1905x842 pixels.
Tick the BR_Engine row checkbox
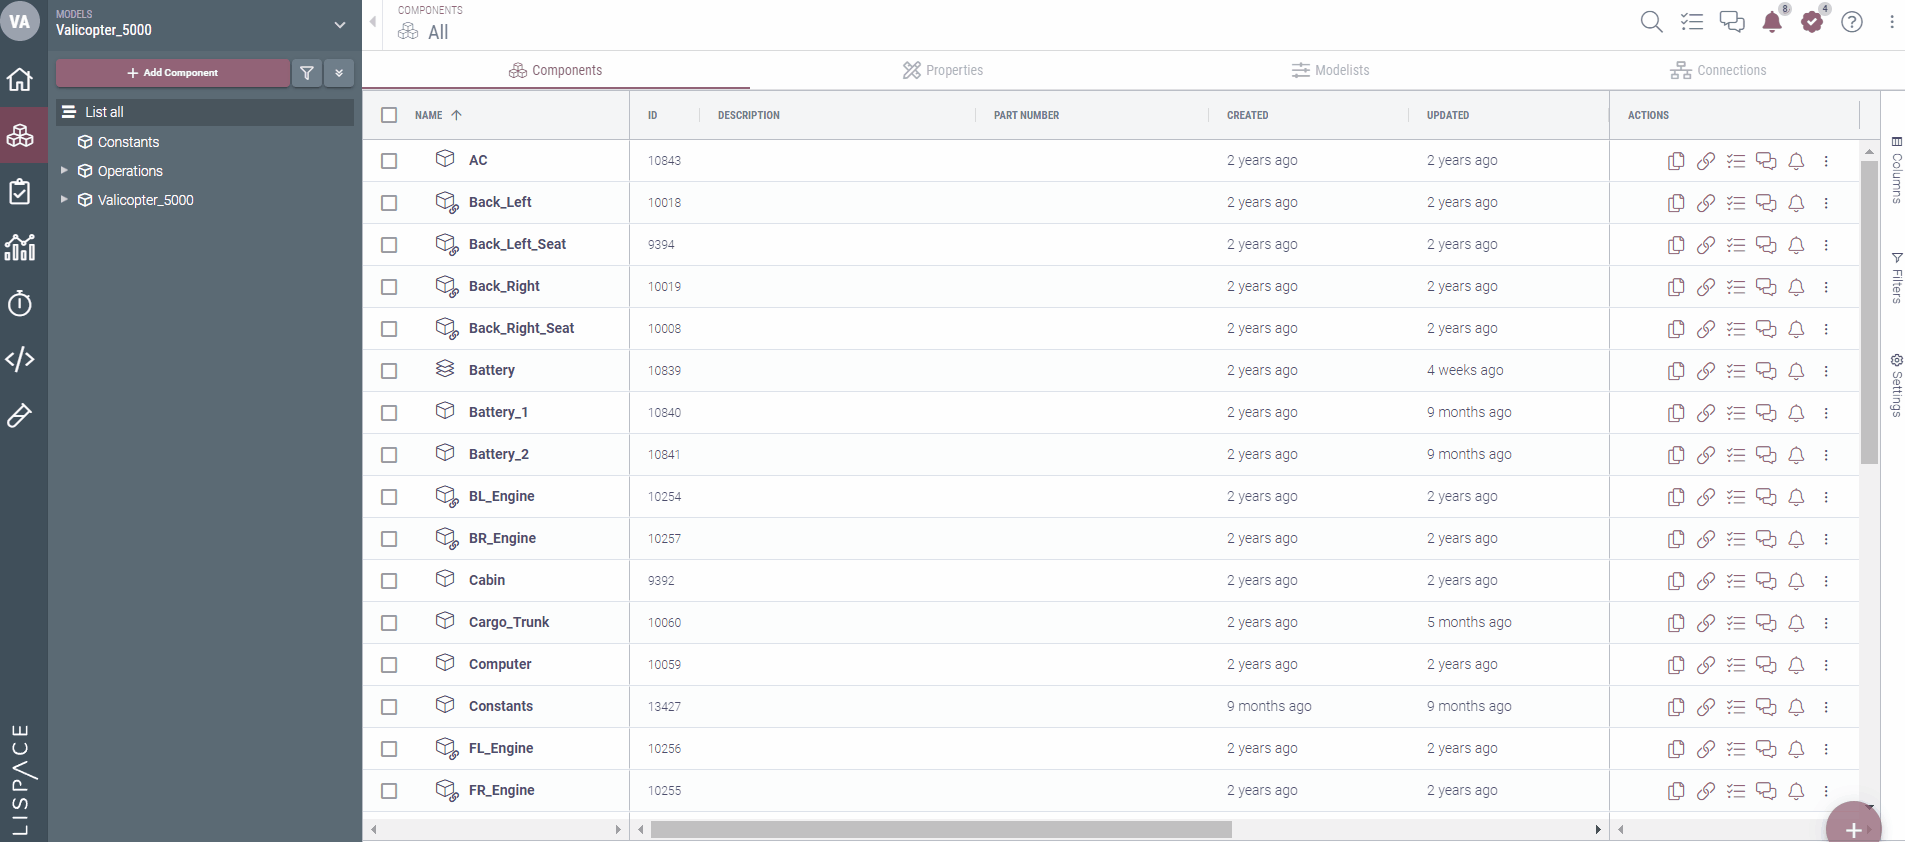(389, 539)
